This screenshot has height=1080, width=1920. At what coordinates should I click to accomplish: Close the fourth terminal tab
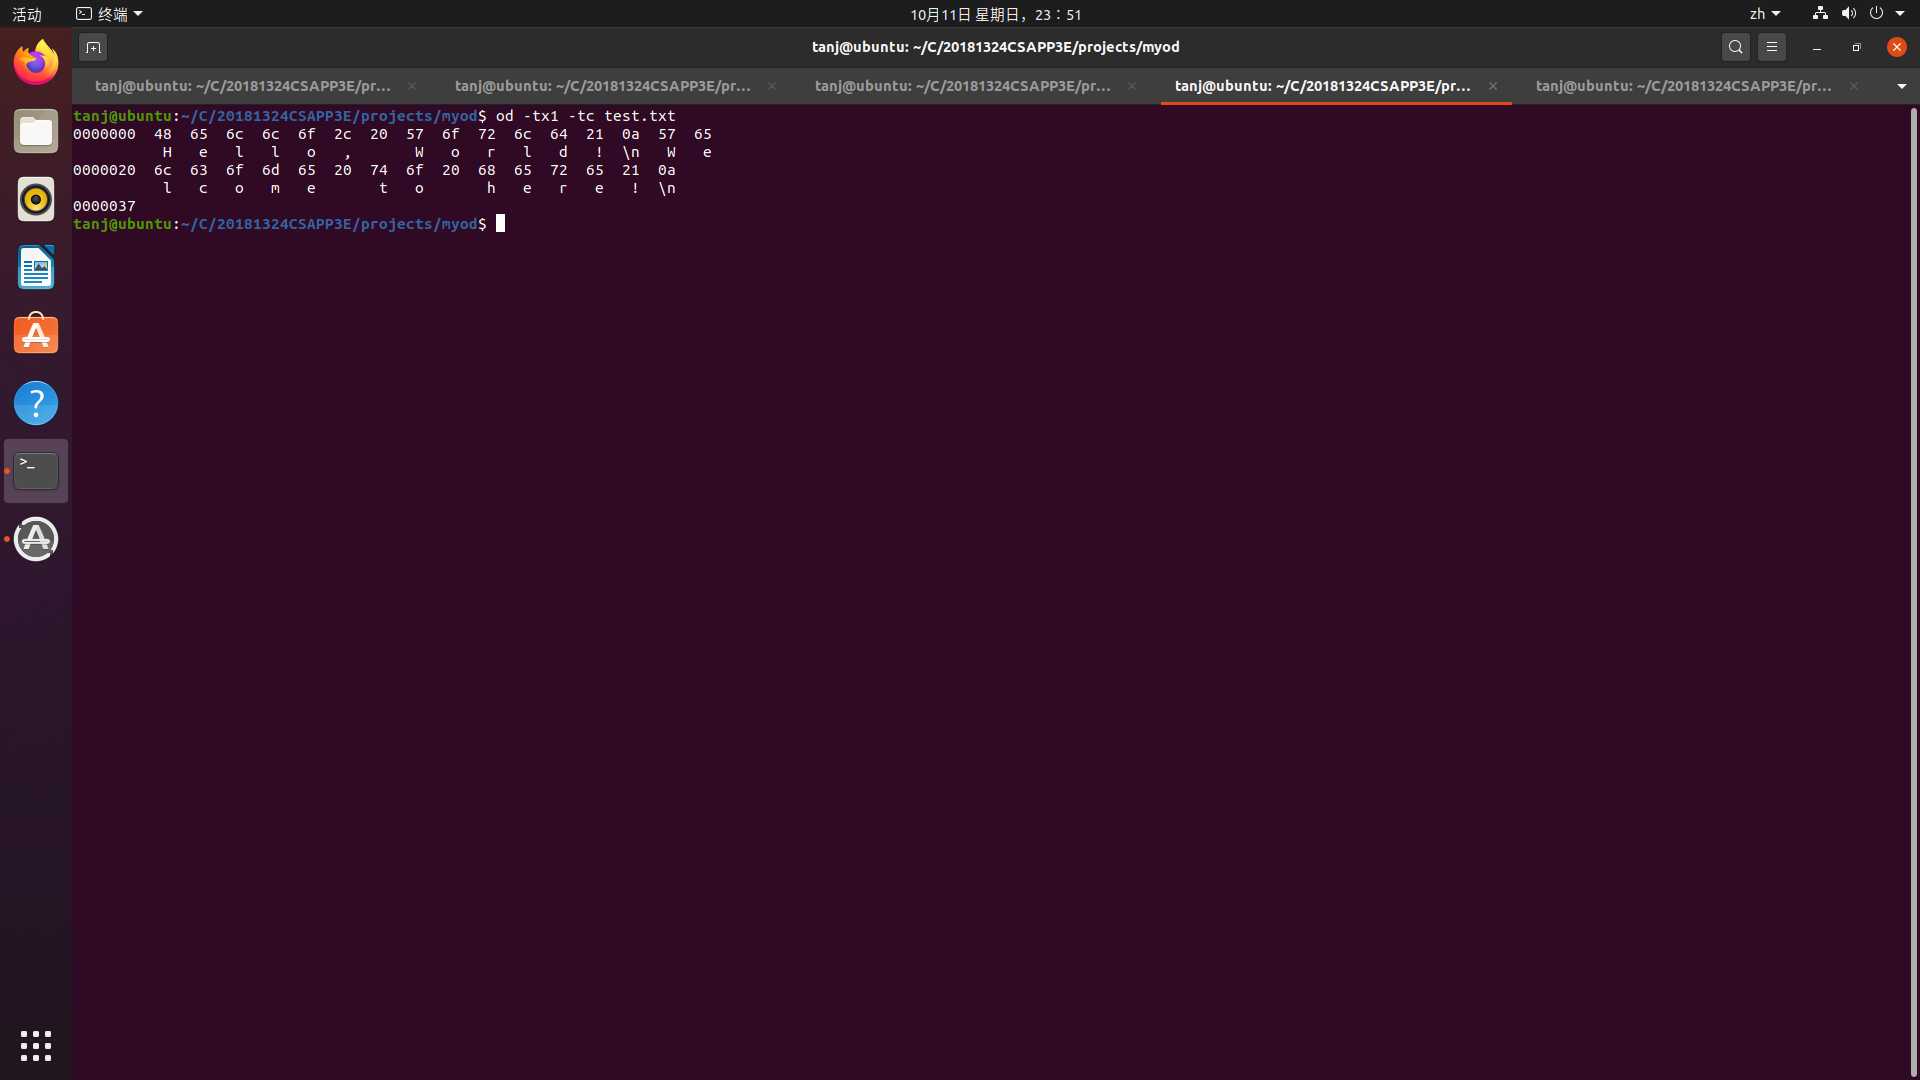pyautogui.click(x=1493, y=86)
